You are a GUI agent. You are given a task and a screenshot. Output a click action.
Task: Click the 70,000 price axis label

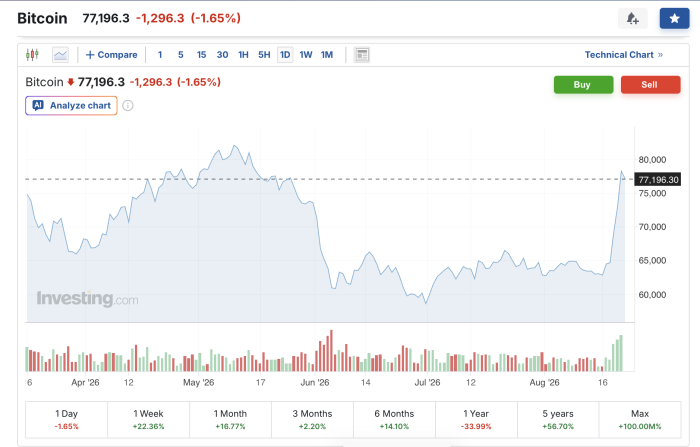(x=652, y=227)
